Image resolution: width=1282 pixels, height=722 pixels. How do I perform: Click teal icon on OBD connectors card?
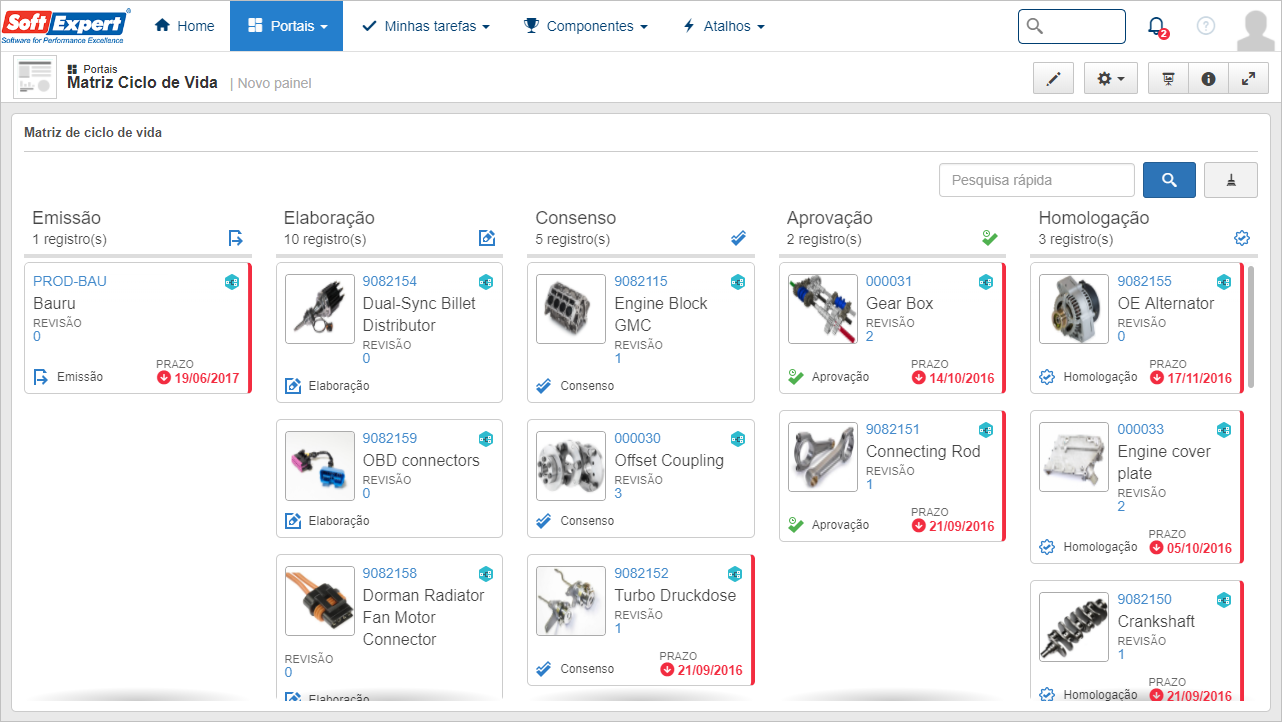click(x=486, y=439)
